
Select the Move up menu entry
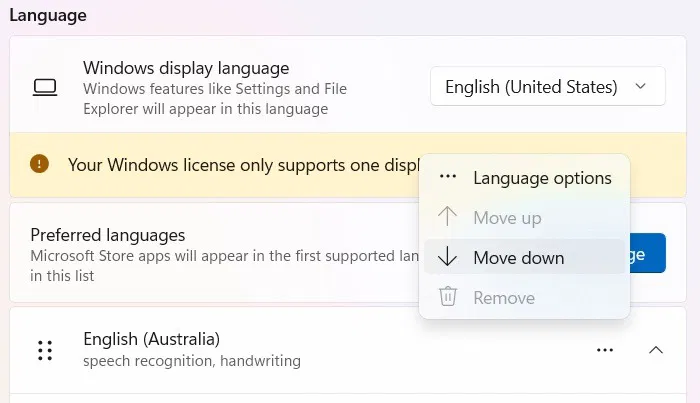click(x=507, y=217)
